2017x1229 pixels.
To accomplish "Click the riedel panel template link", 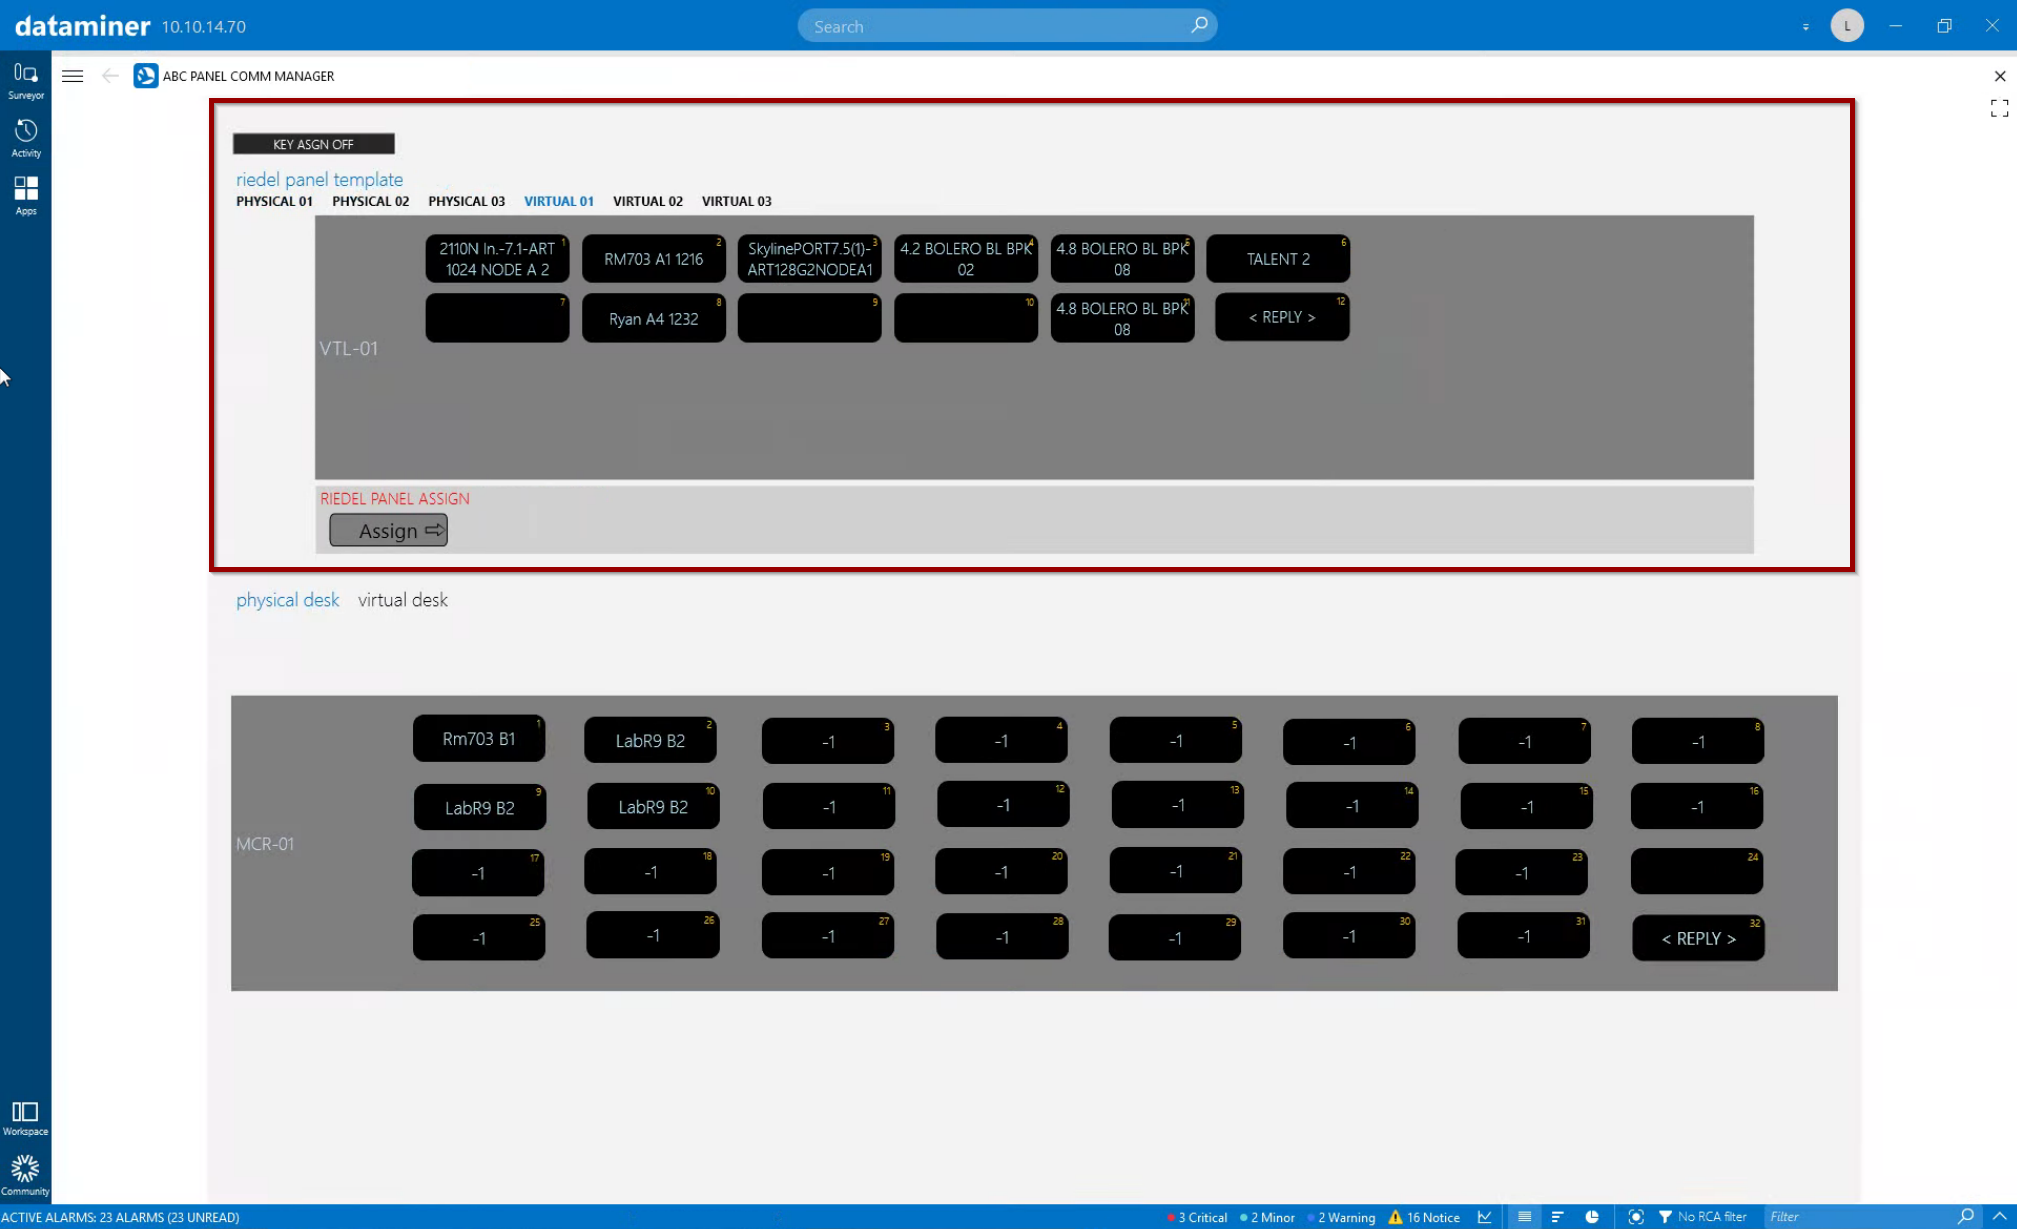I will 319,179.
